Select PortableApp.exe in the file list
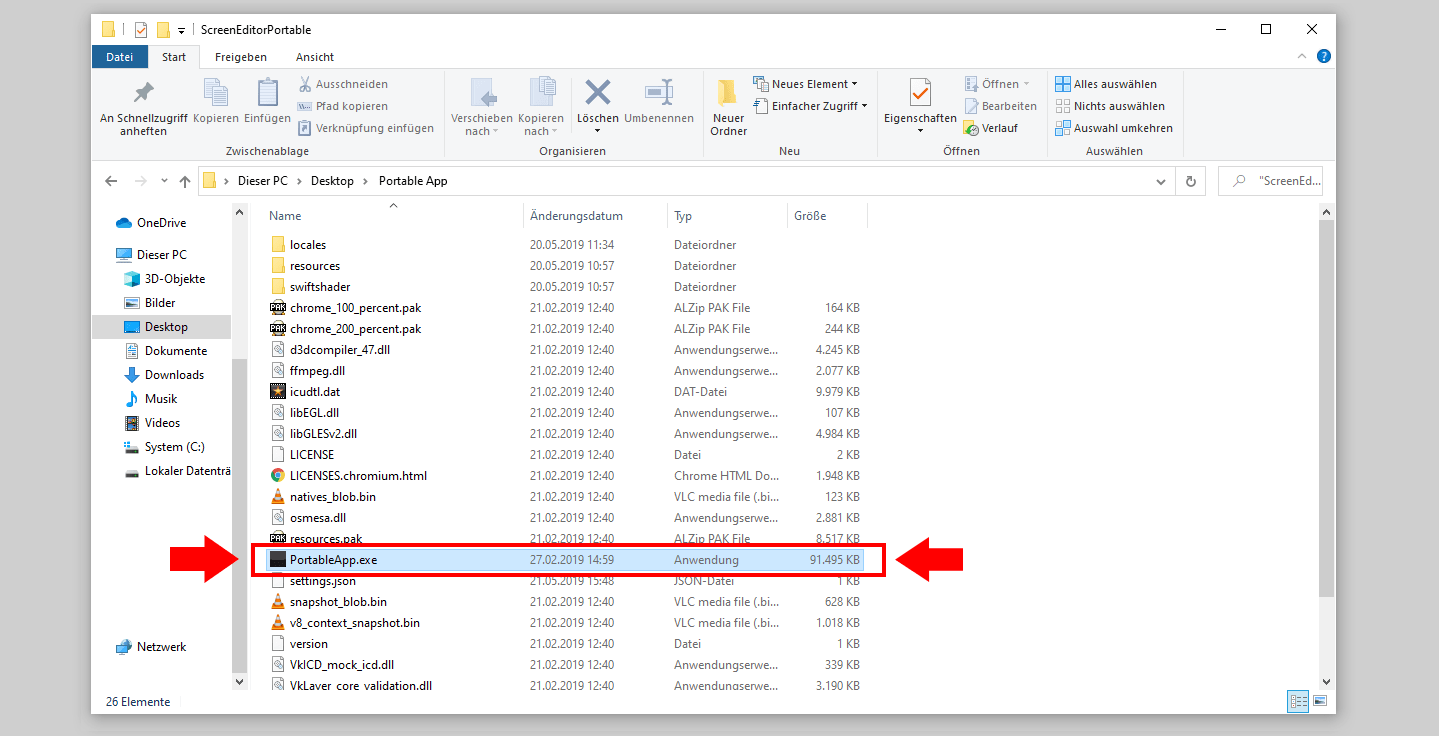Screen dimensions: 1439x736 point(333,560)
